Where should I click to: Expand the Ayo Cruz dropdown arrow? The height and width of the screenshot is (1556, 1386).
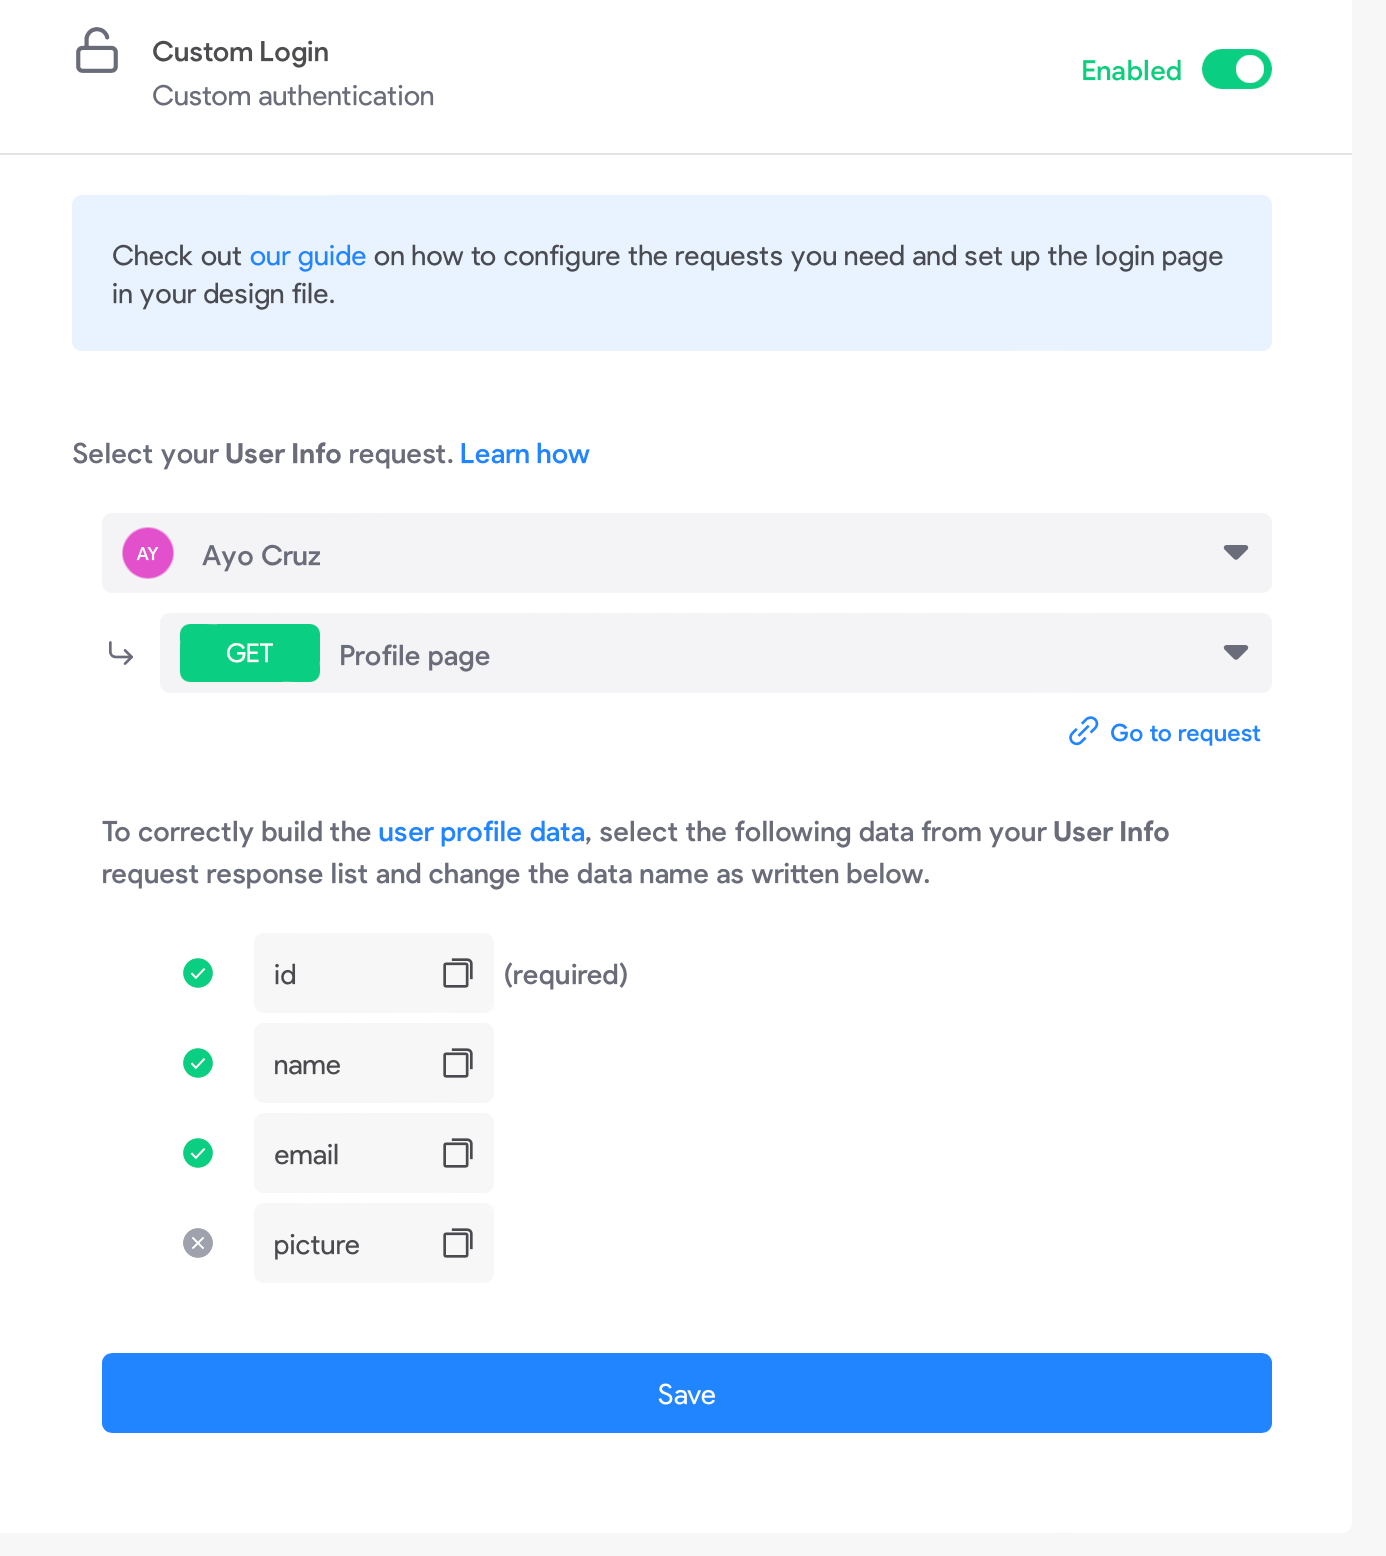1236,553
